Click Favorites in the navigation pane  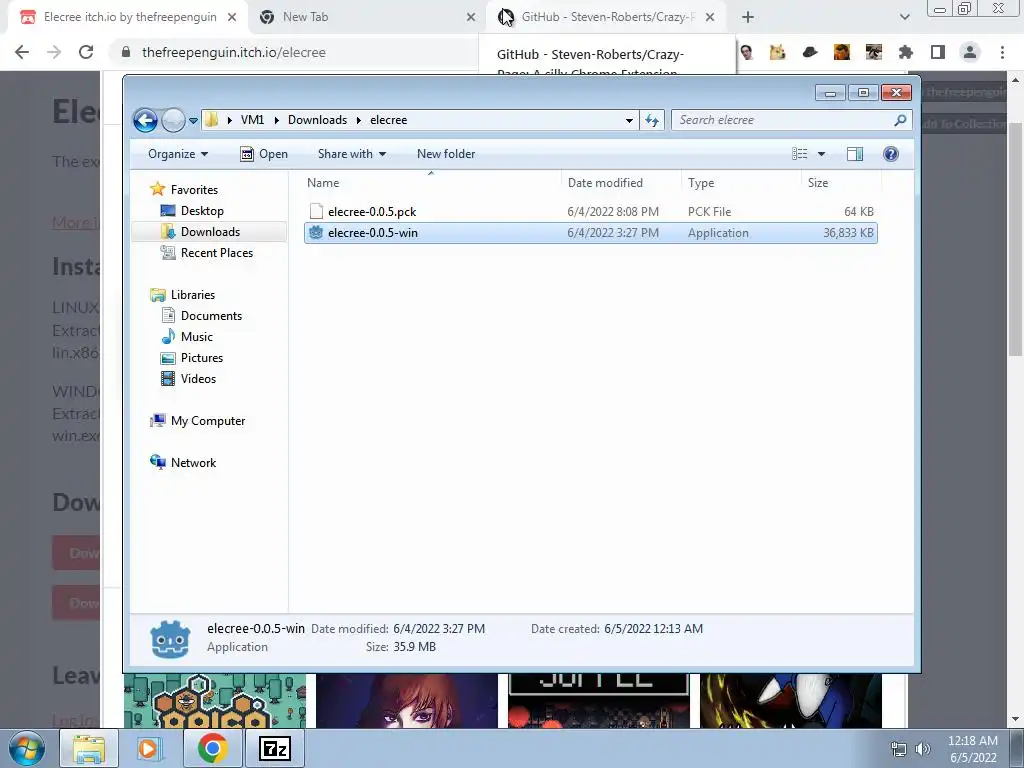pos(194,190)
